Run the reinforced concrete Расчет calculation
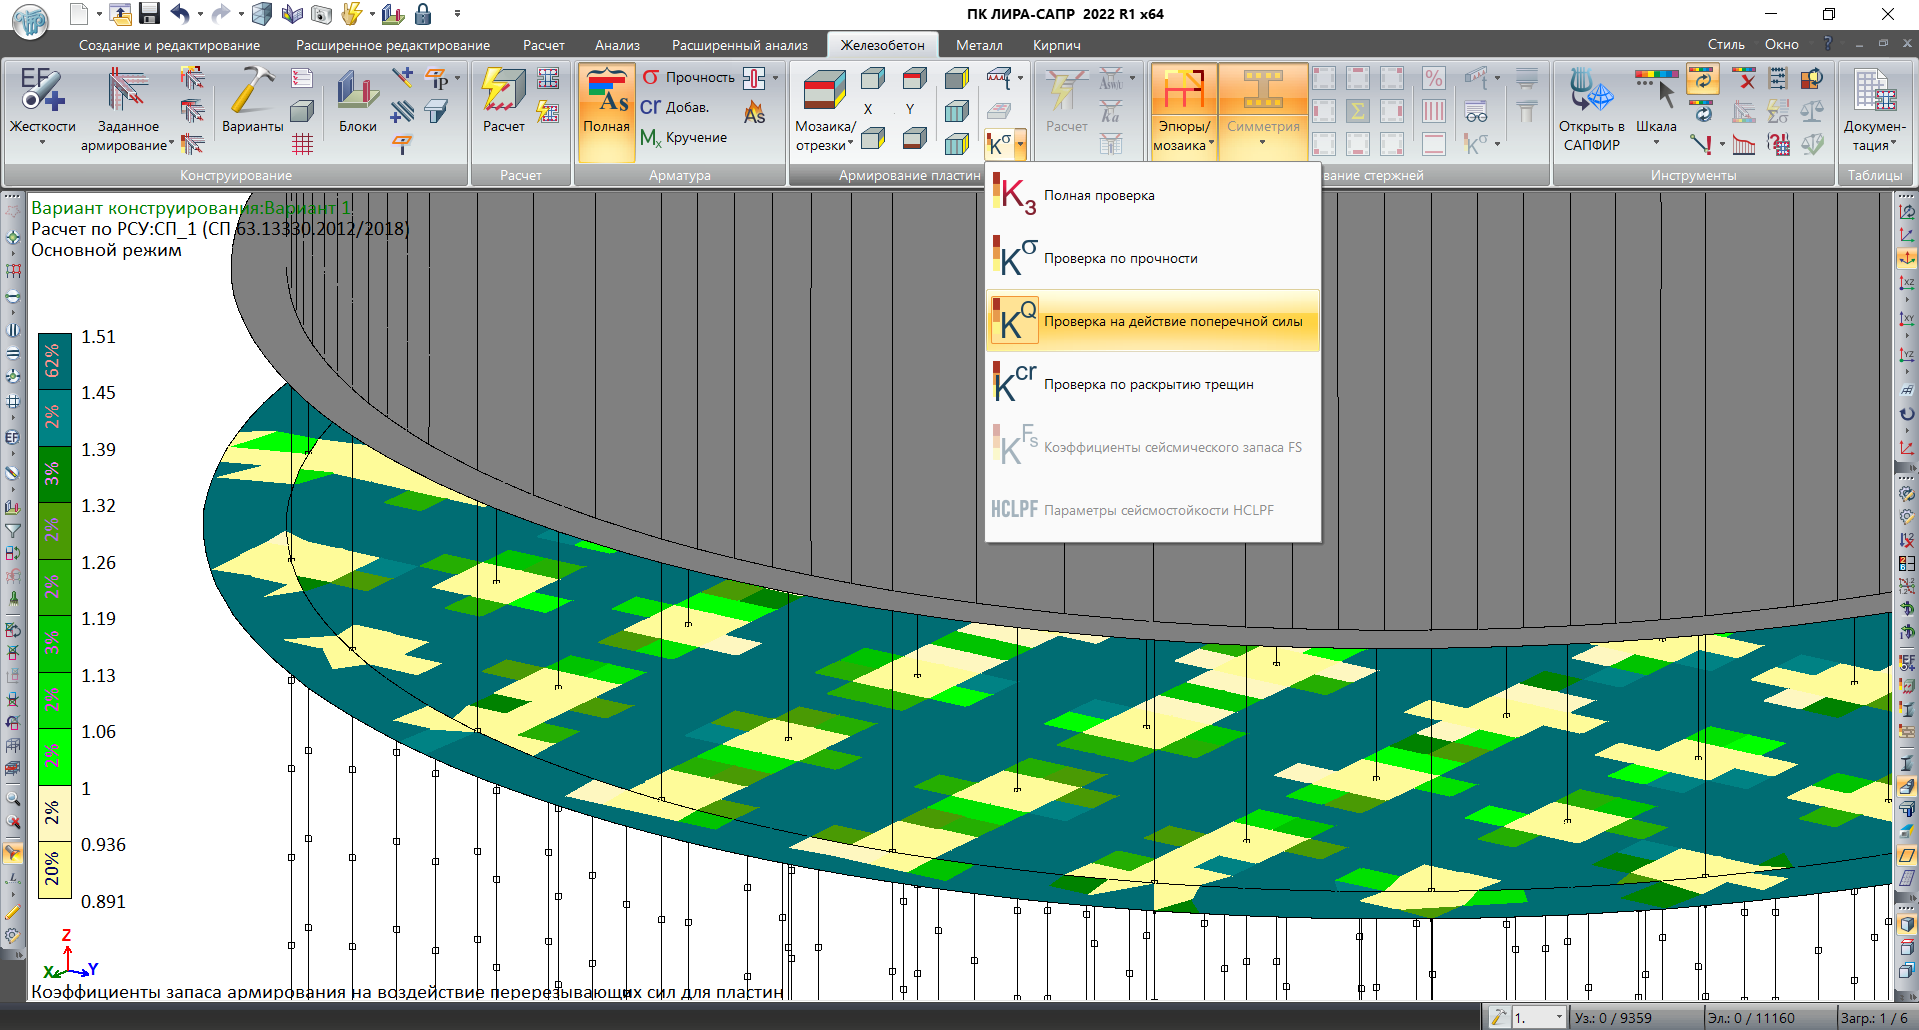The image size is (1919, 1030). (x=503, y=100)
